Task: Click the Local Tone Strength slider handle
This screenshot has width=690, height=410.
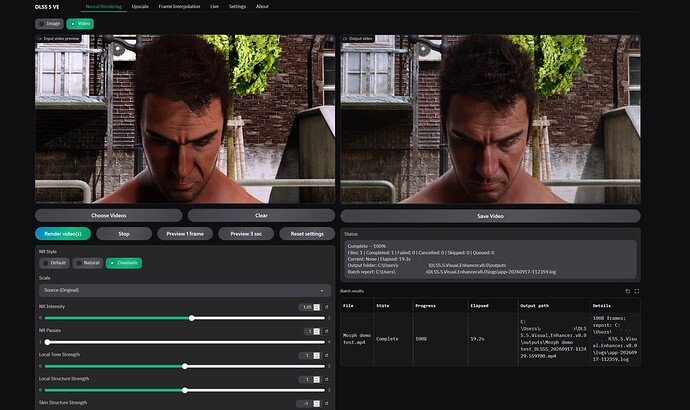Action: coord(185,366)
